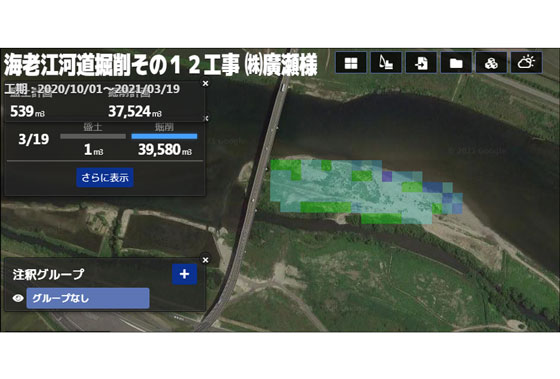This screenshot has width=560, height=379.
Task: Click the gray 盛土 progress bar
Action: (93, 136)
